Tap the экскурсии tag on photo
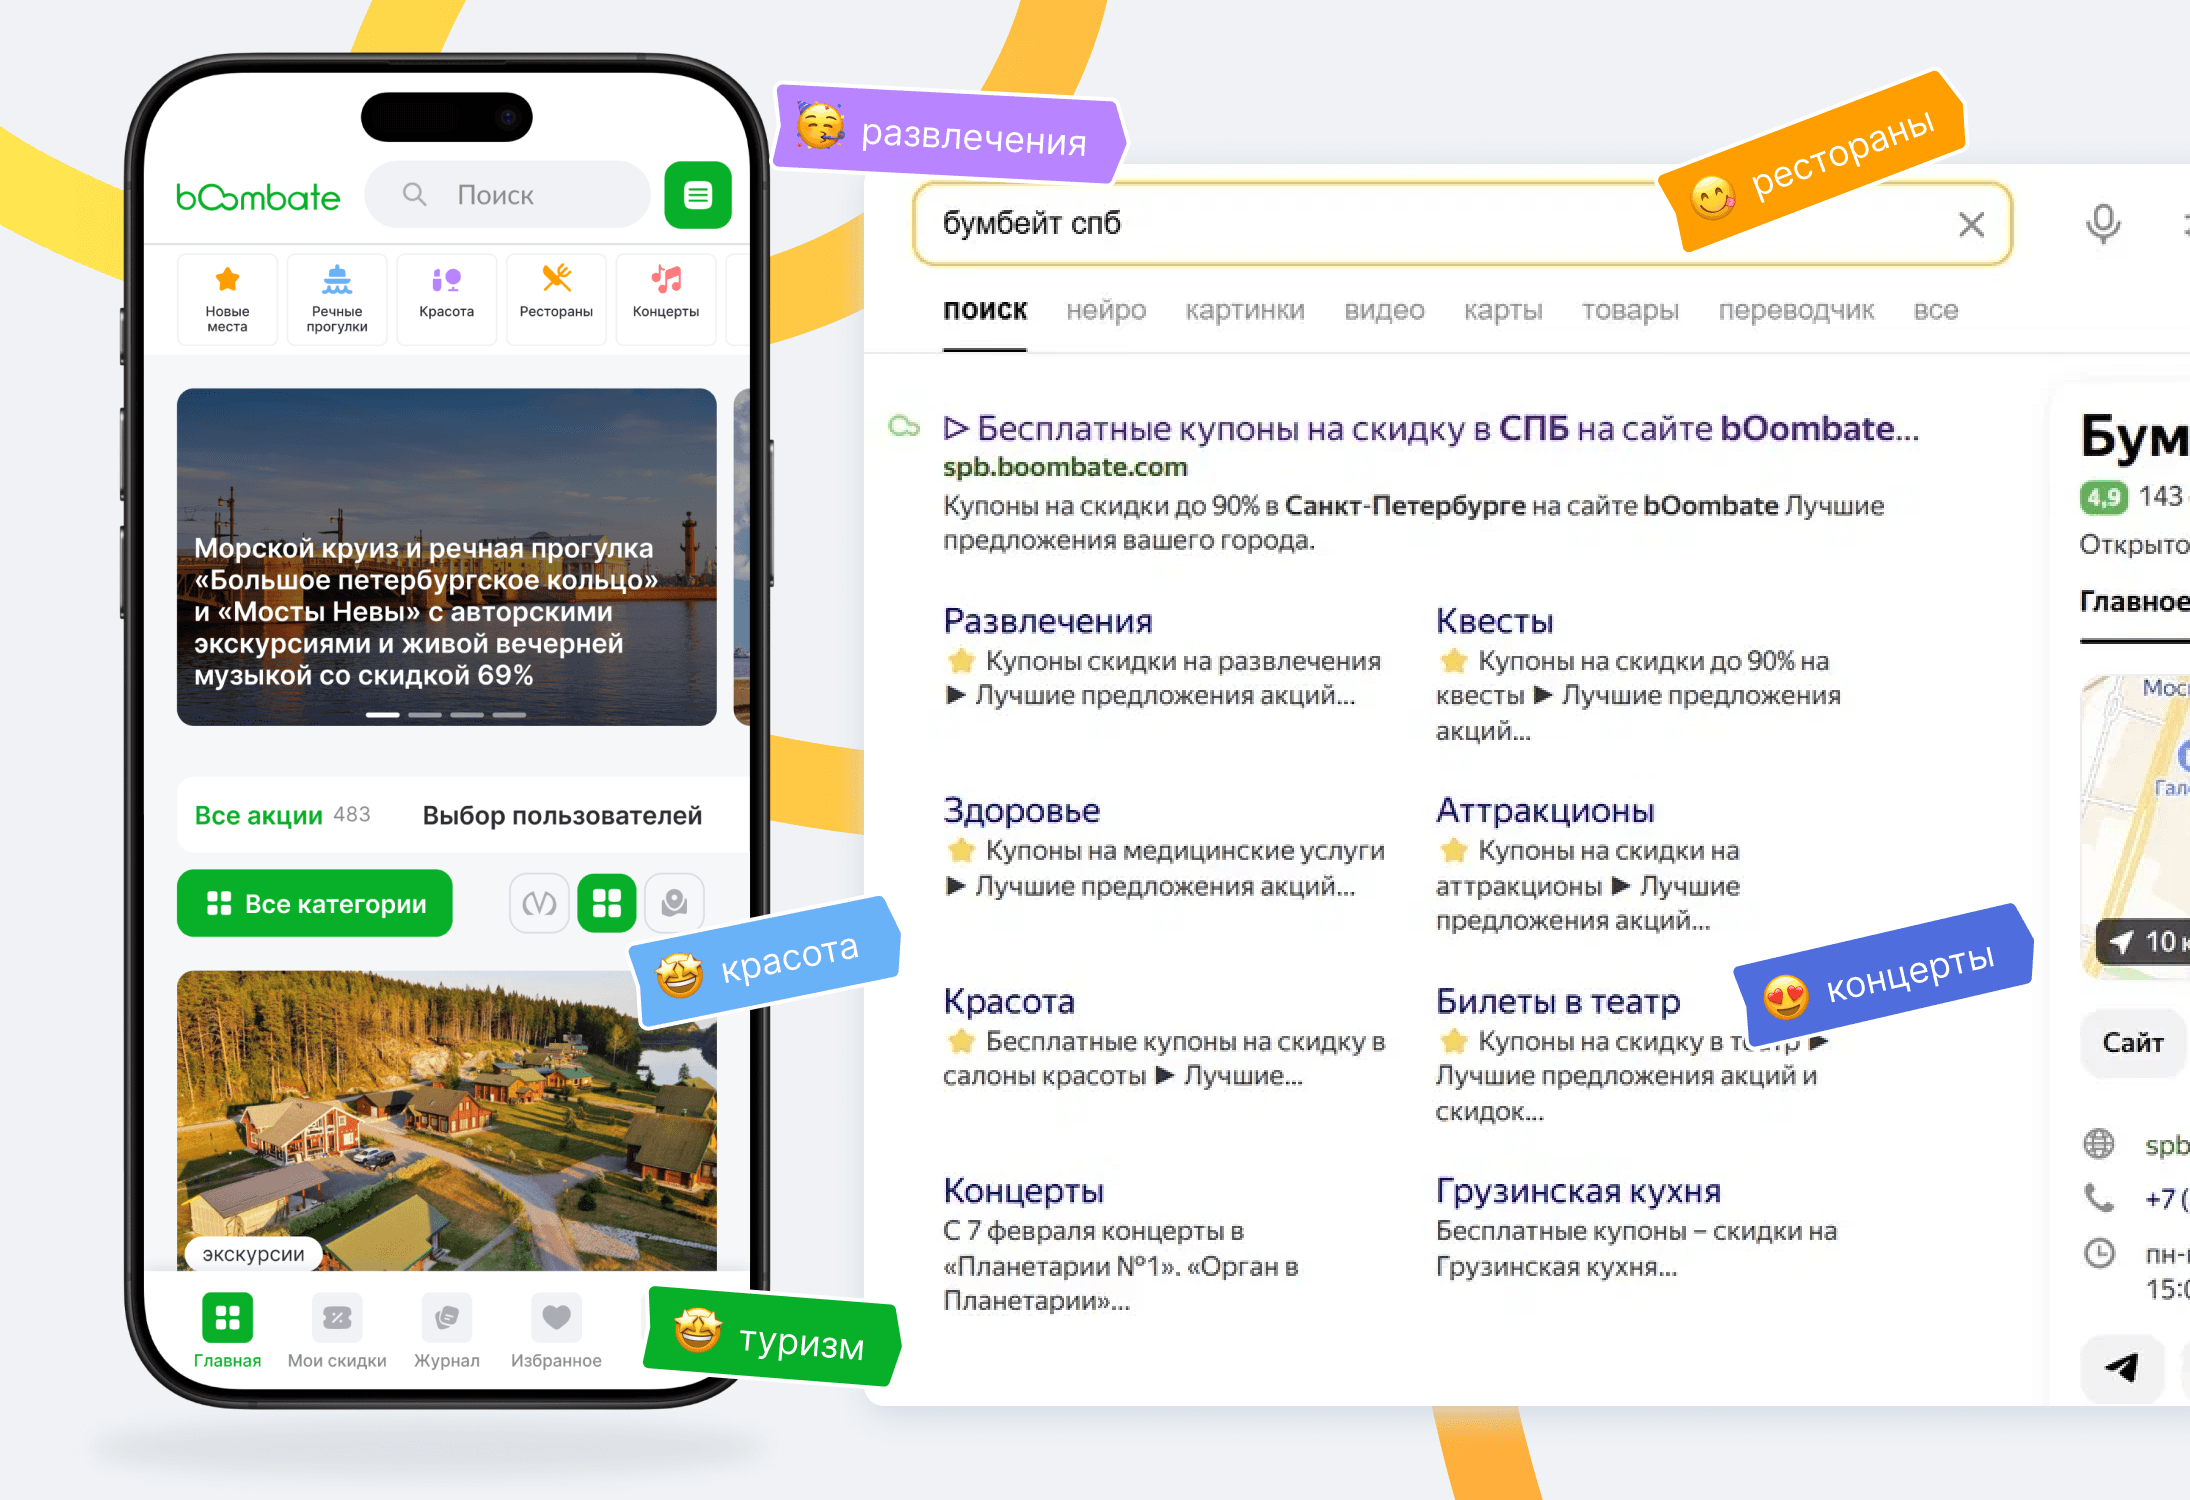 253,1254
